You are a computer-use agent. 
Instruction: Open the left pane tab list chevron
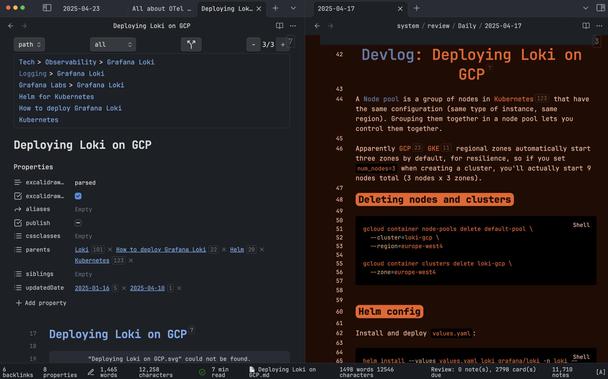click(x=293, y=8)
